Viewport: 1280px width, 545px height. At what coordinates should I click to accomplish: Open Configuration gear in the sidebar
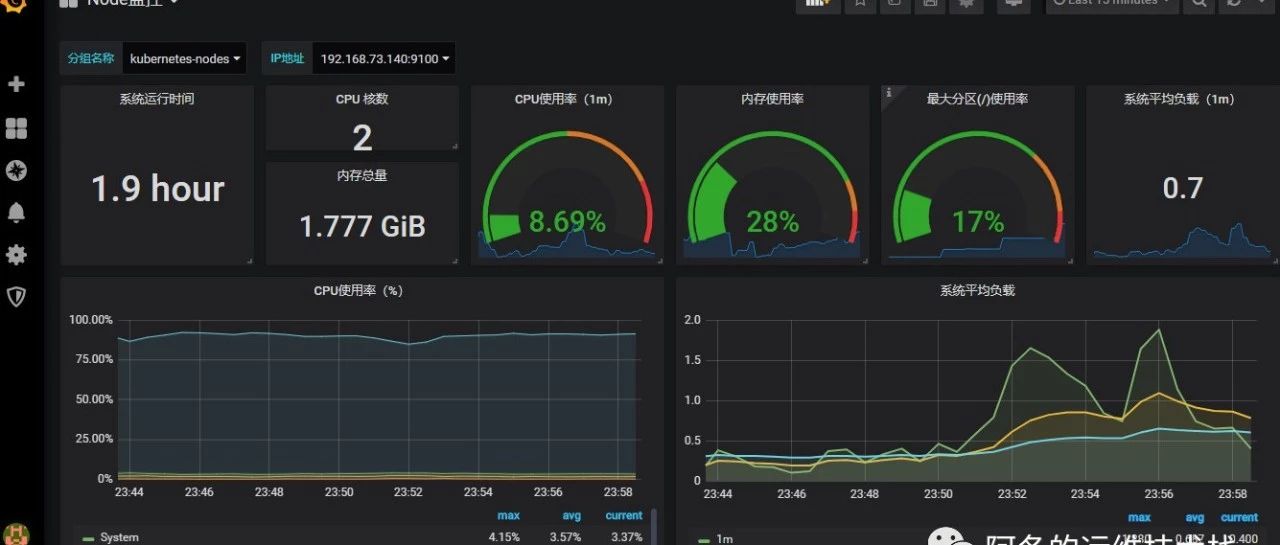16,254
